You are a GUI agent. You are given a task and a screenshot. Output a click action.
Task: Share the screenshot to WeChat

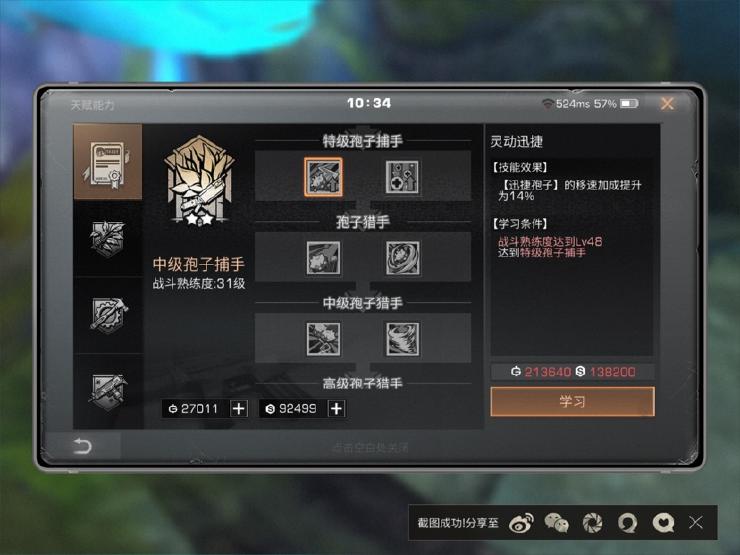pyautogui.click(x=557, y=523)
